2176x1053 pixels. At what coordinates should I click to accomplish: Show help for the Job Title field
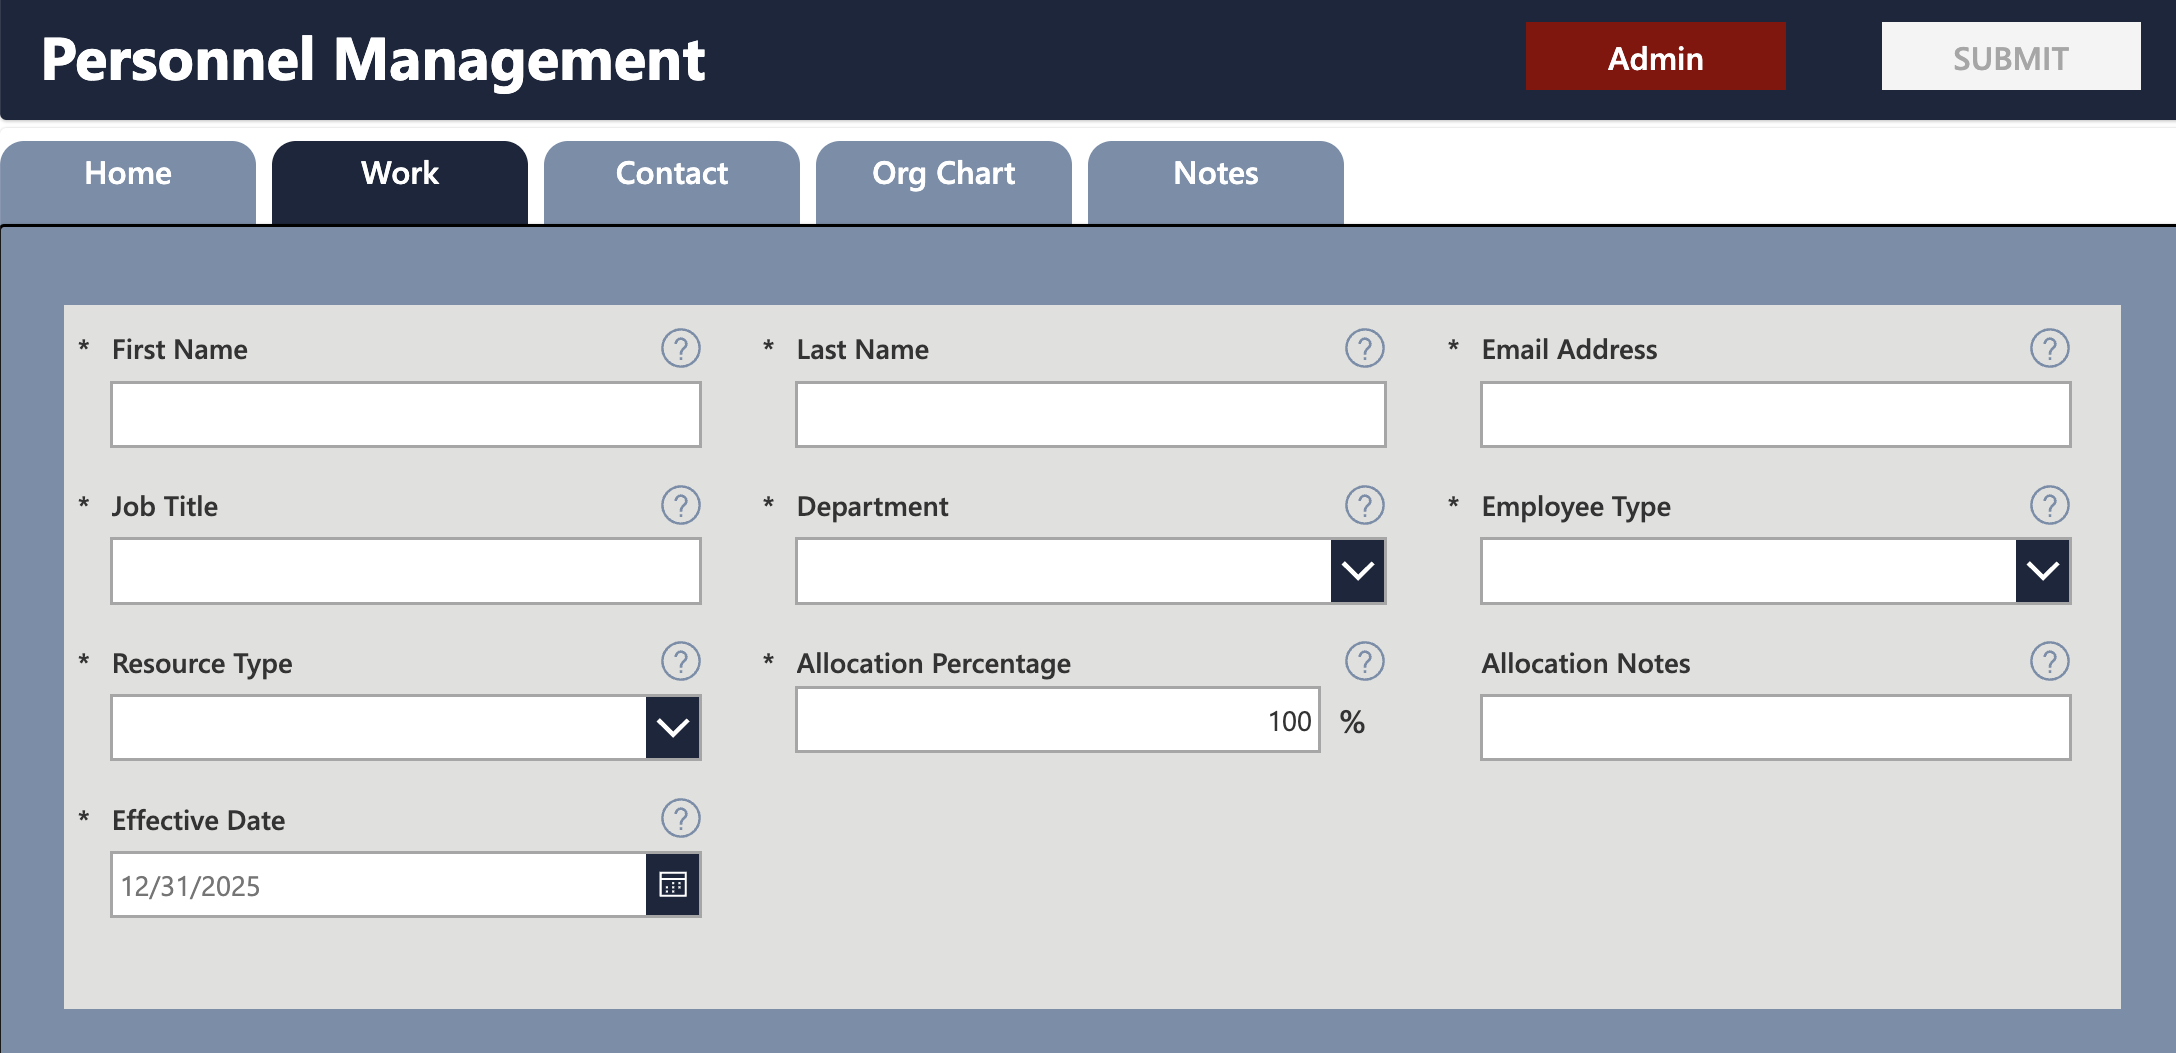click(680, 505)
